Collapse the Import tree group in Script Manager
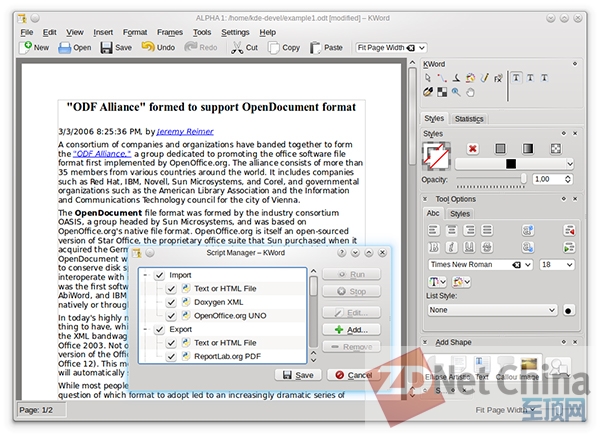Screen dimensions: 600x435 [145, 275]
